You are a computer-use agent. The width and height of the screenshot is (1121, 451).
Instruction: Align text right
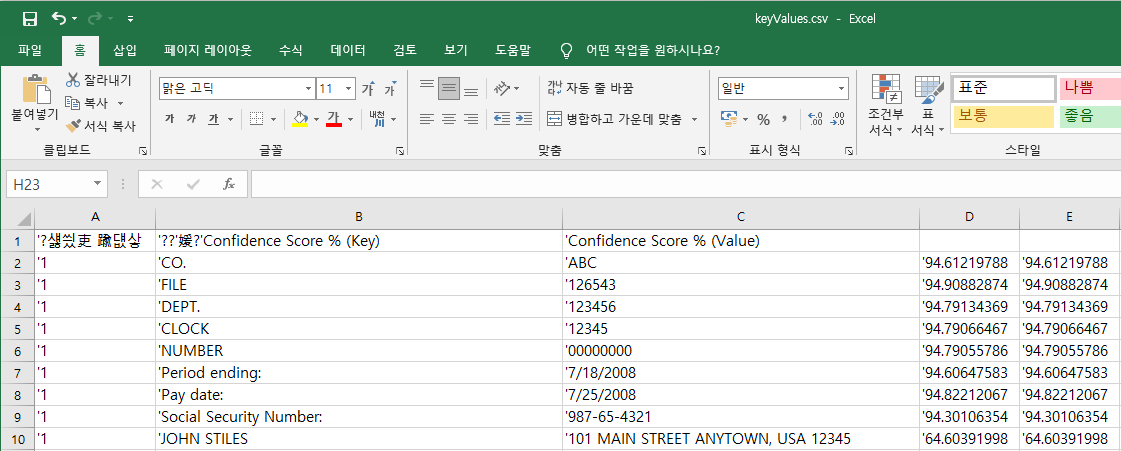[x=470, y=119]
